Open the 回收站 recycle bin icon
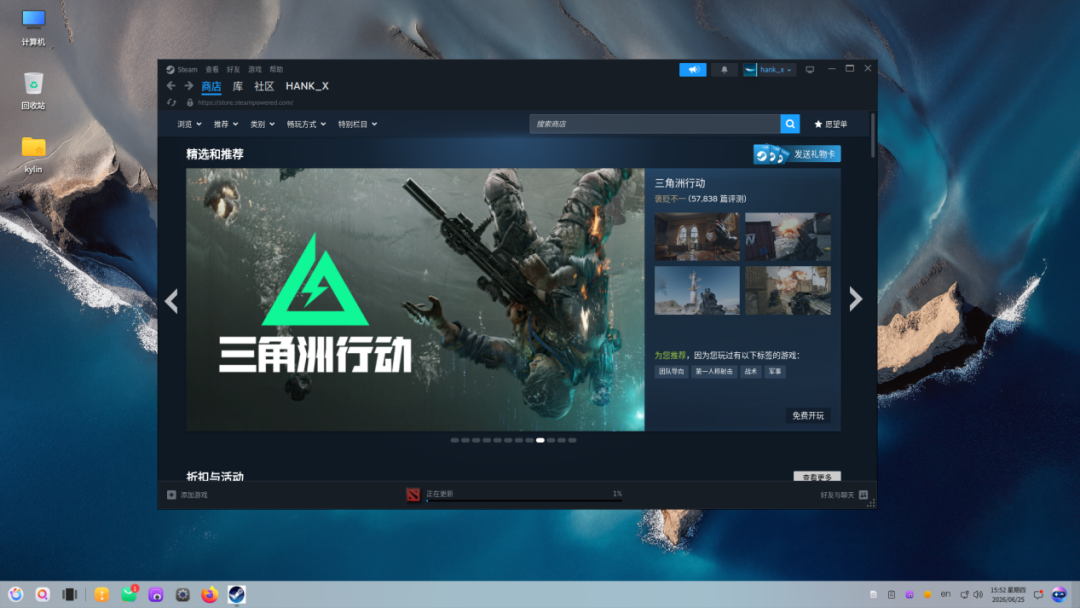 pos(33,91)
